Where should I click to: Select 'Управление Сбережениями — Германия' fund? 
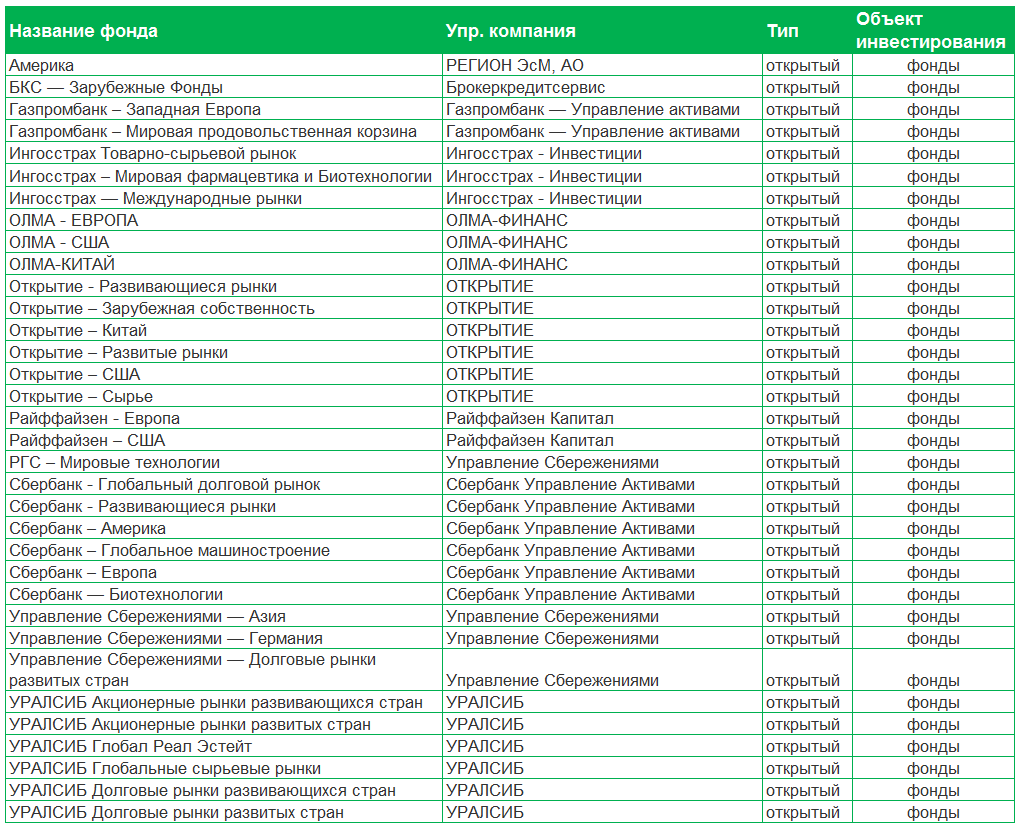tap(165, 638)
